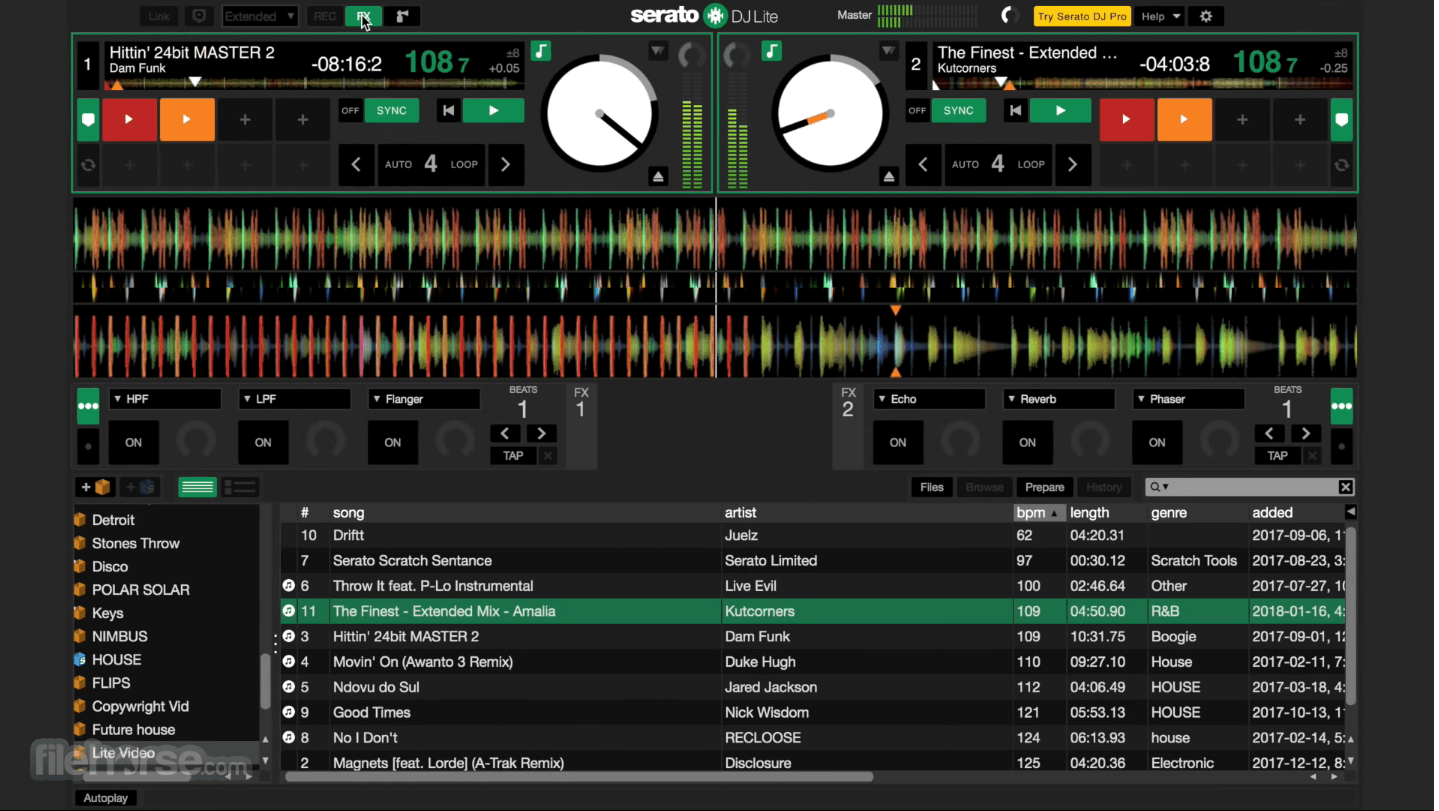Open HPF effect selection dropdown

click(165, 399)
